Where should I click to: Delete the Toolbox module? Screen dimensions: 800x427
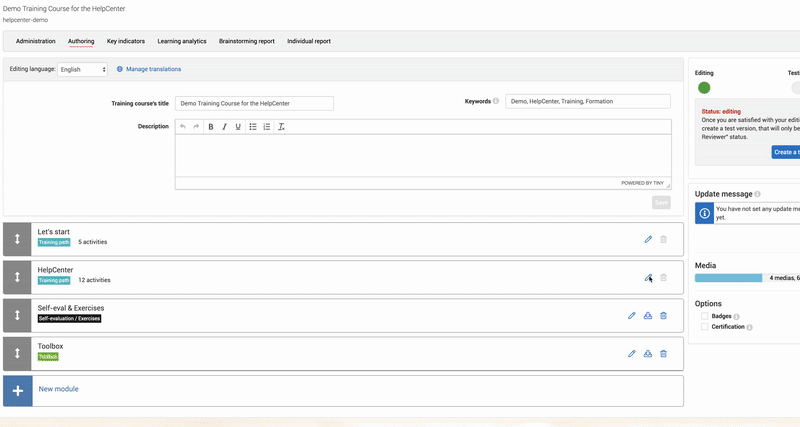[x=663, y=354]
